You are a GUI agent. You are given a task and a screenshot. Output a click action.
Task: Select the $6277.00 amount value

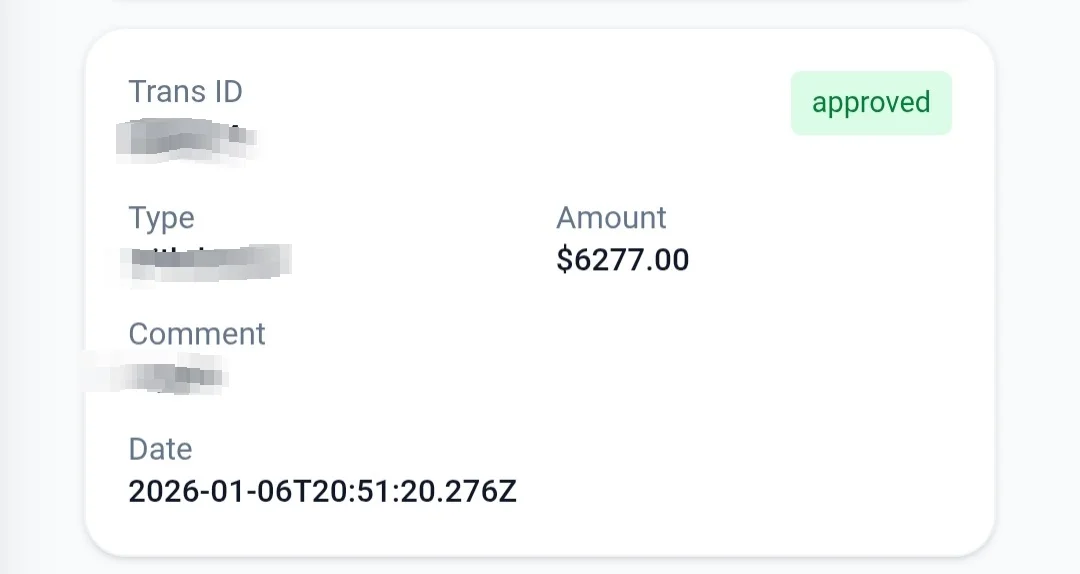tap(623, 261)
